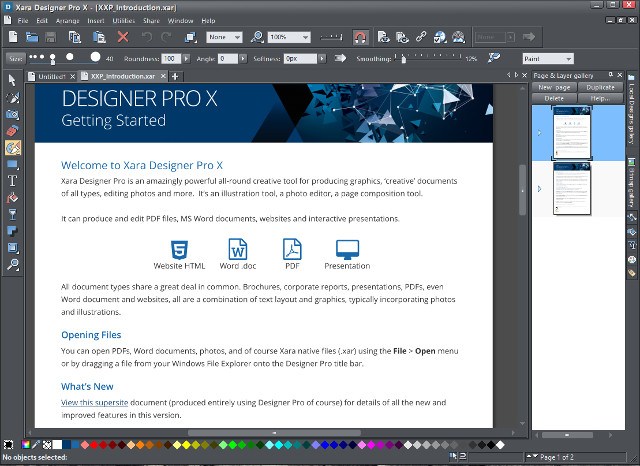Select the Zoom tool in left toolbar
Viewport: 640px width, 466px height.
point(13,265)
